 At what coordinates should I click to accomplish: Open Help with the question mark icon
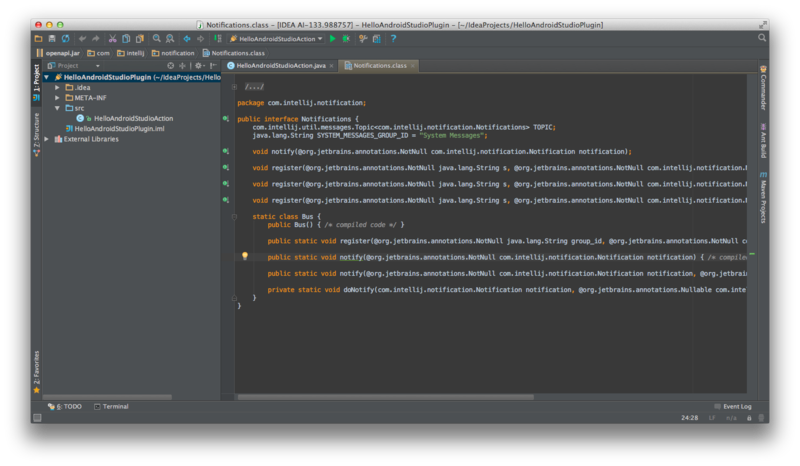(393, 38)
